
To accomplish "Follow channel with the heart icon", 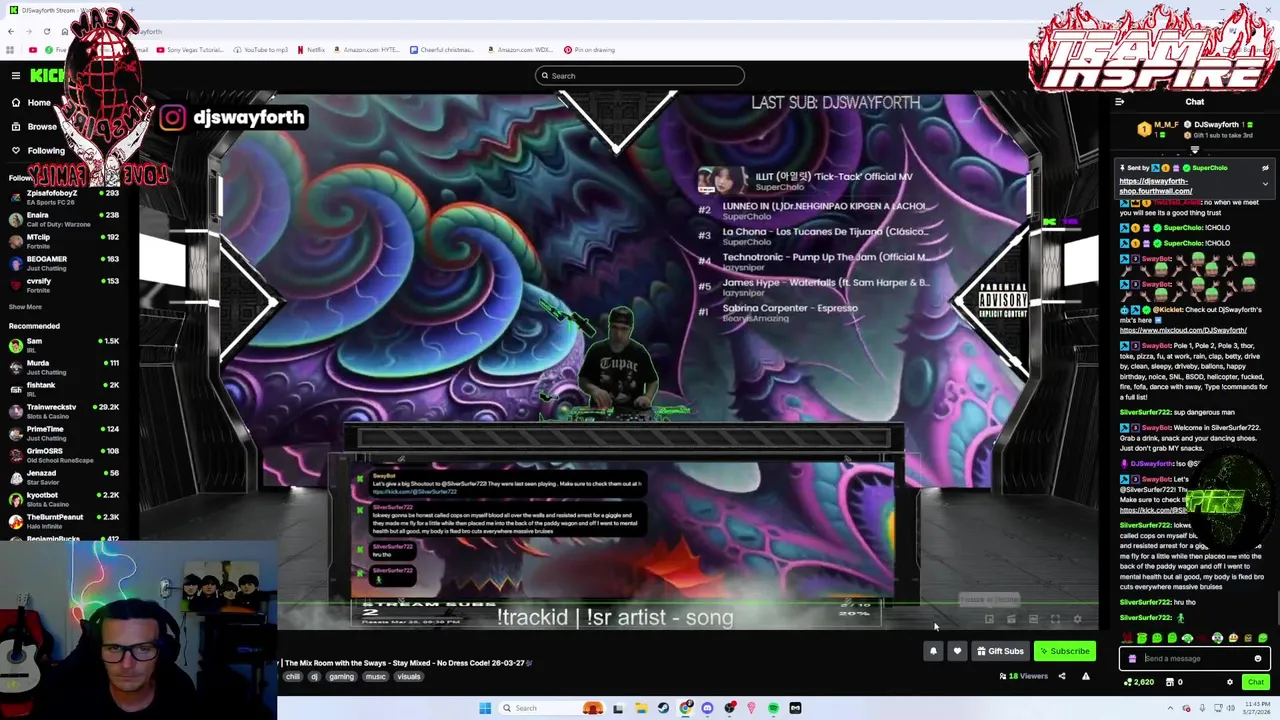I will click(957, 651).
